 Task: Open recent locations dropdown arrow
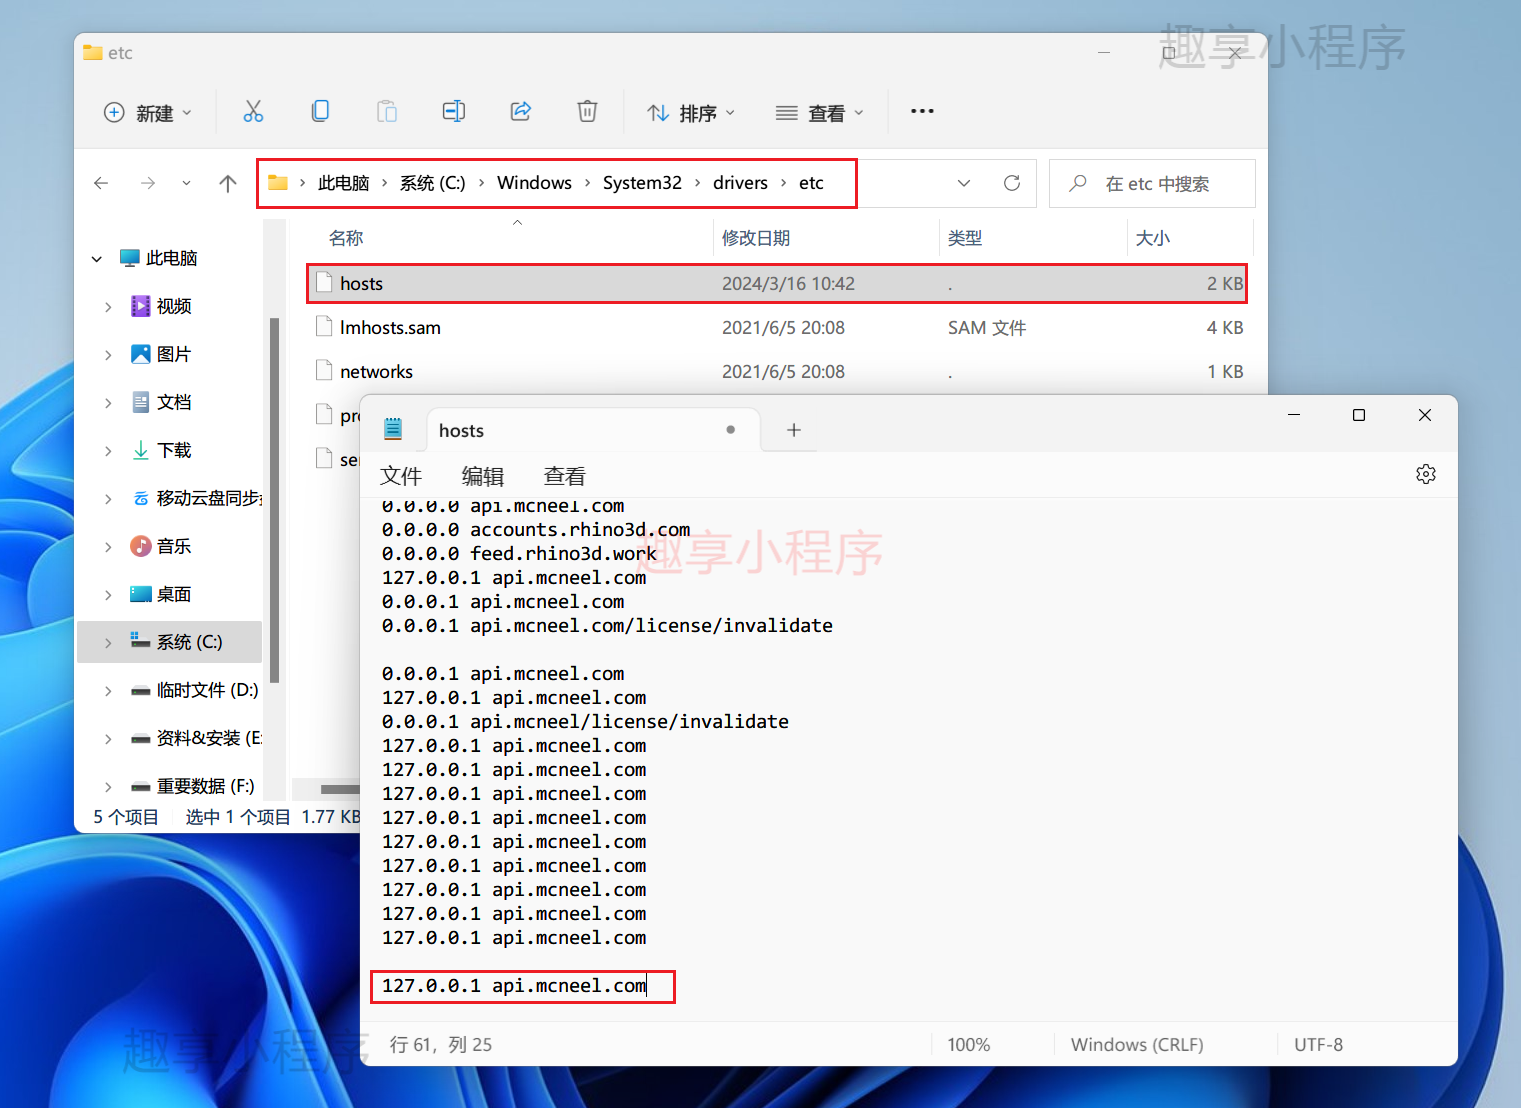pos(186,183)
